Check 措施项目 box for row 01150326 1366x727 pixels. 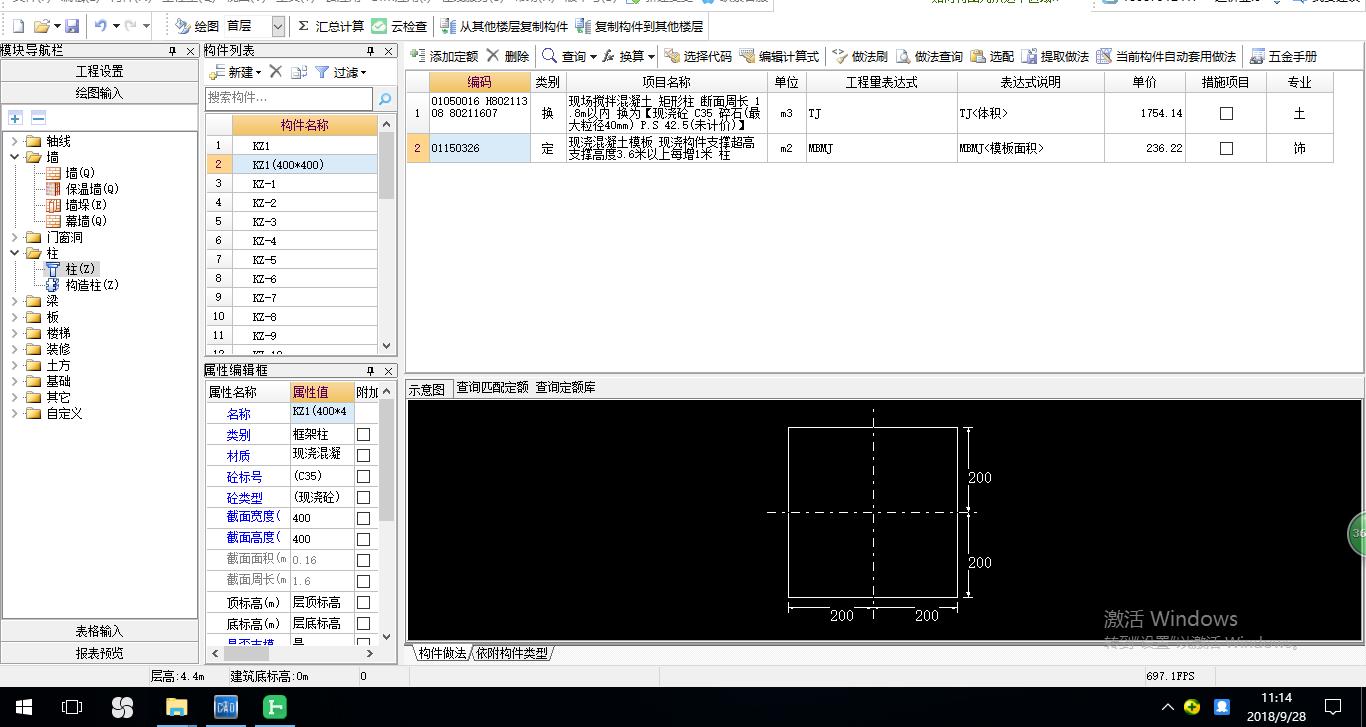point(1226,148)
